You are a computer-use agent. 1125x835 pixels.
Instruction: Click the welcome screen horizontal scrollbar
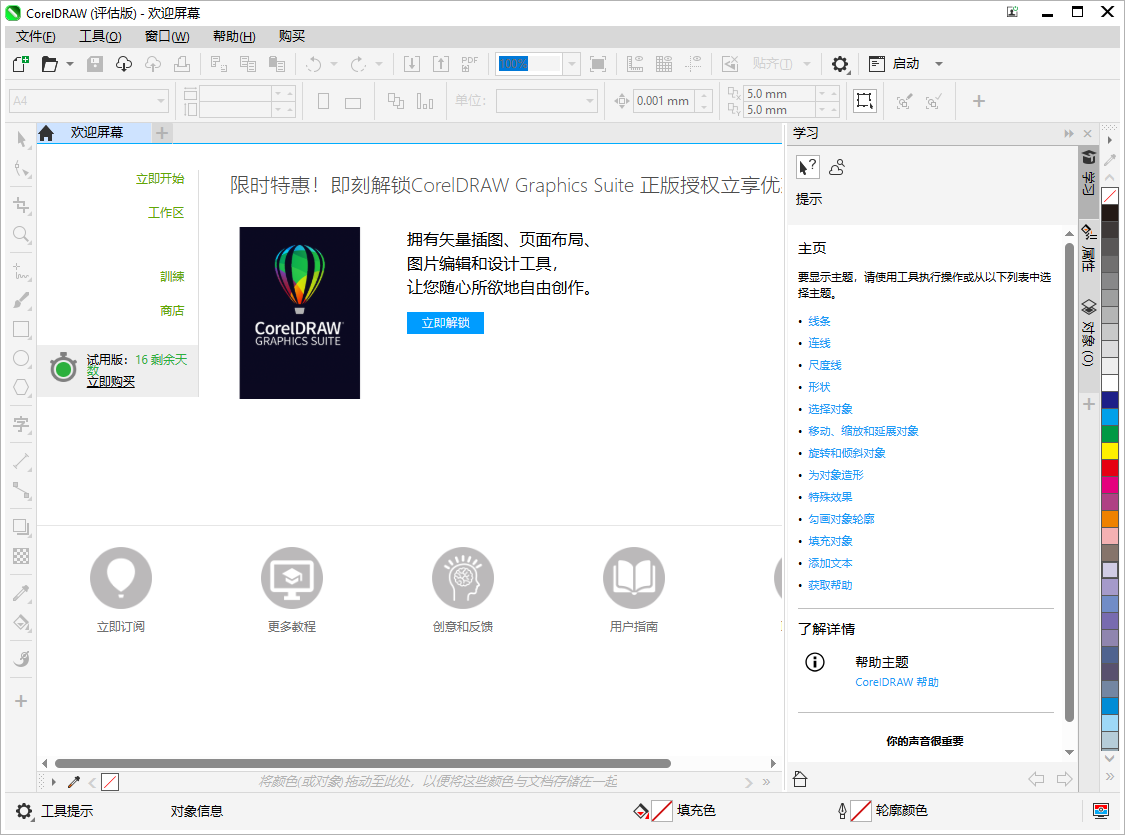pos(363,763)
